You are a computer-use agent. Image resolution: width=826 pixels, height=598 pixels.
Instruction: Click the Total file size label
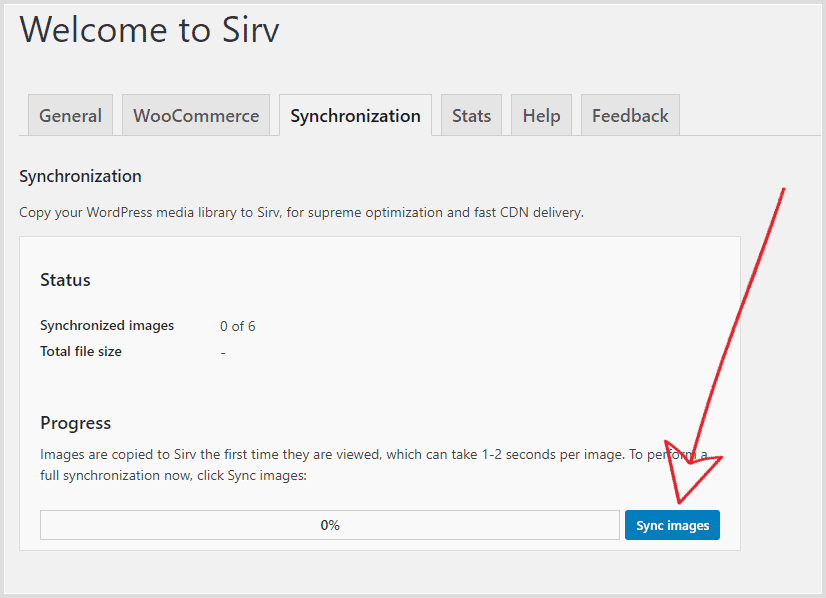point(81,351)
